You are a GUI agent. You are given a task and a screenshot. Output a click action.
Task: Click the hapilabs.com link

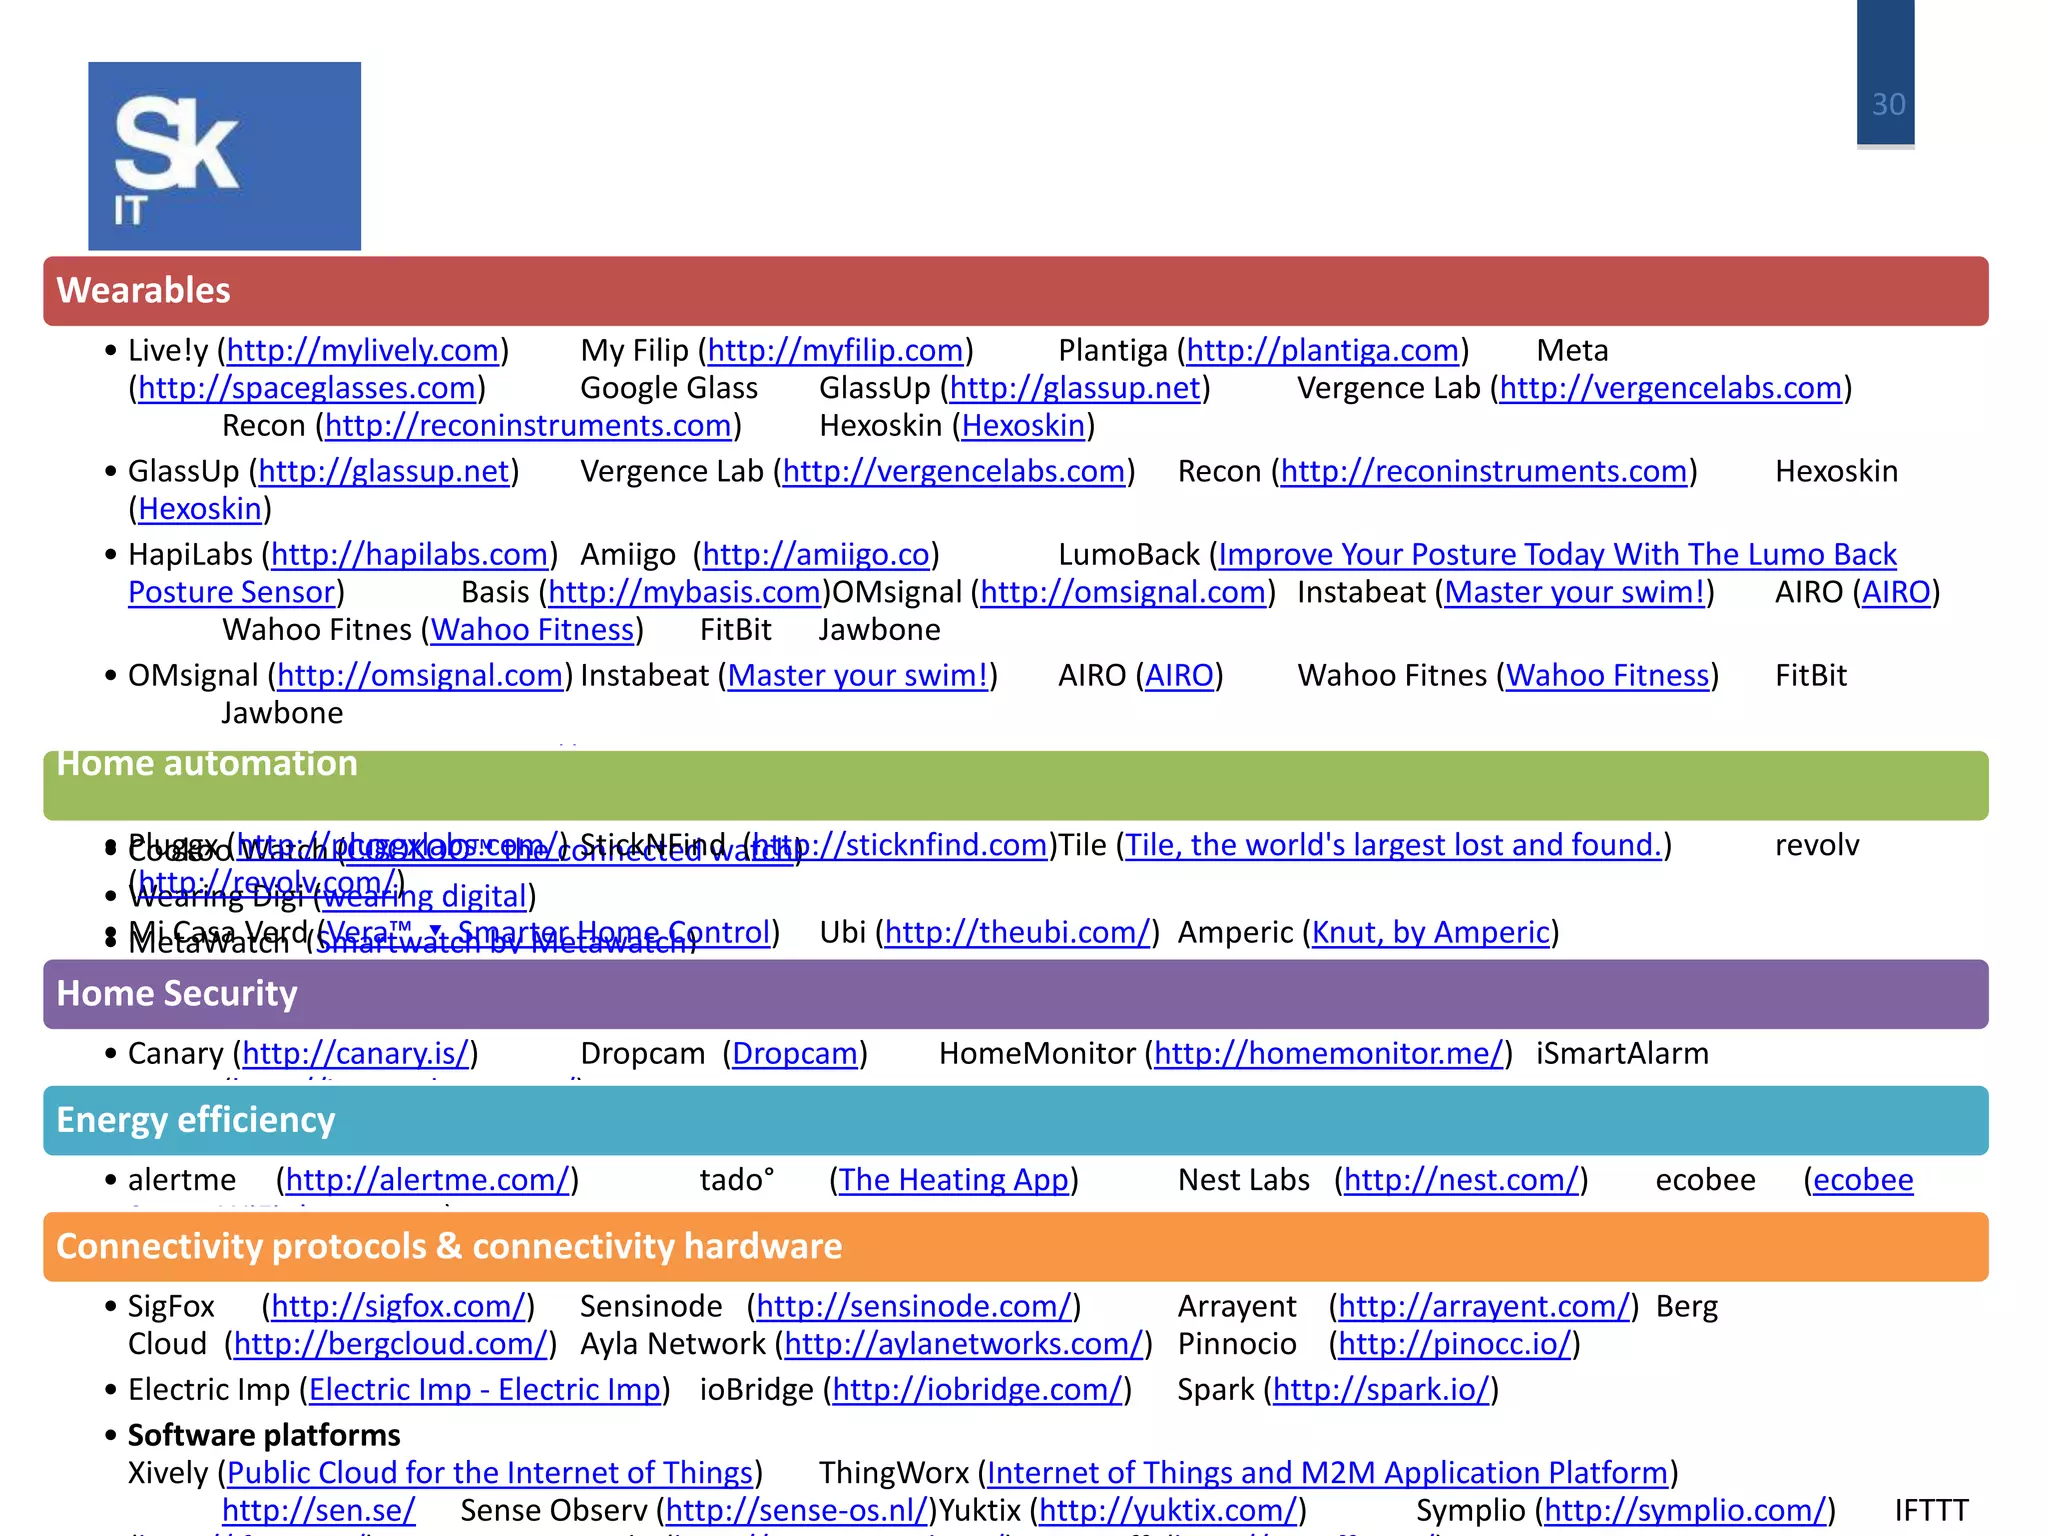coord(409,555)
